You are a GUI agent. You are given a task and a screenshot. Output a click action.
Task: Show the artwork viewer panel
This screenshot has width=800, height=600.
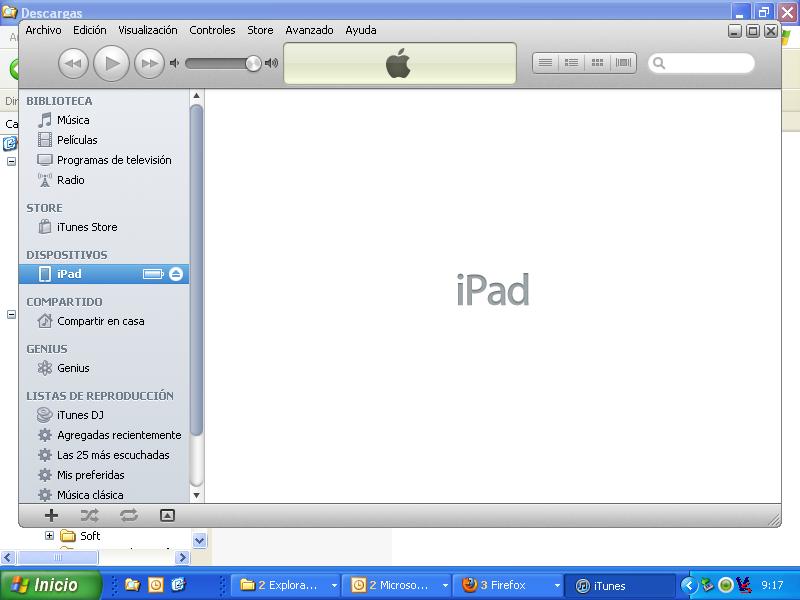167,515
